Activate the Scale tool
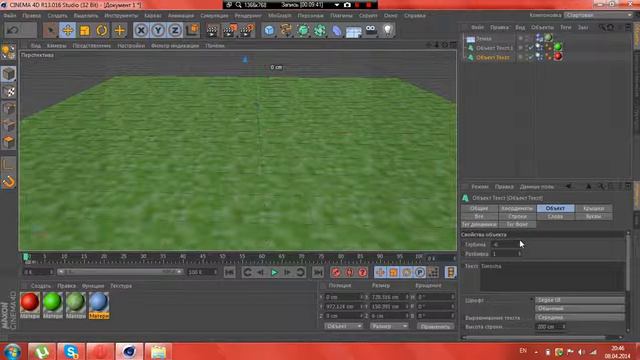 click(x=85, y=30)
